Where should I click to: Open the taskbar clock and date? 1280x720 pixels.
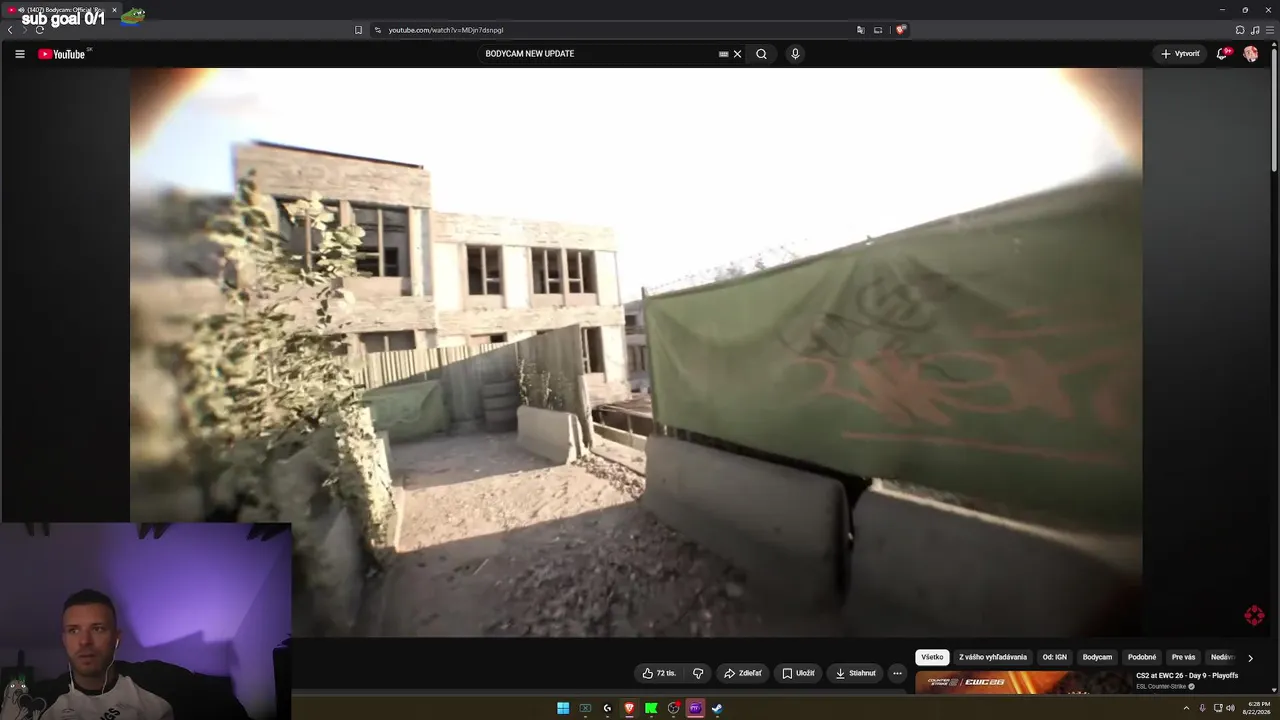(x=1258, y=708)
